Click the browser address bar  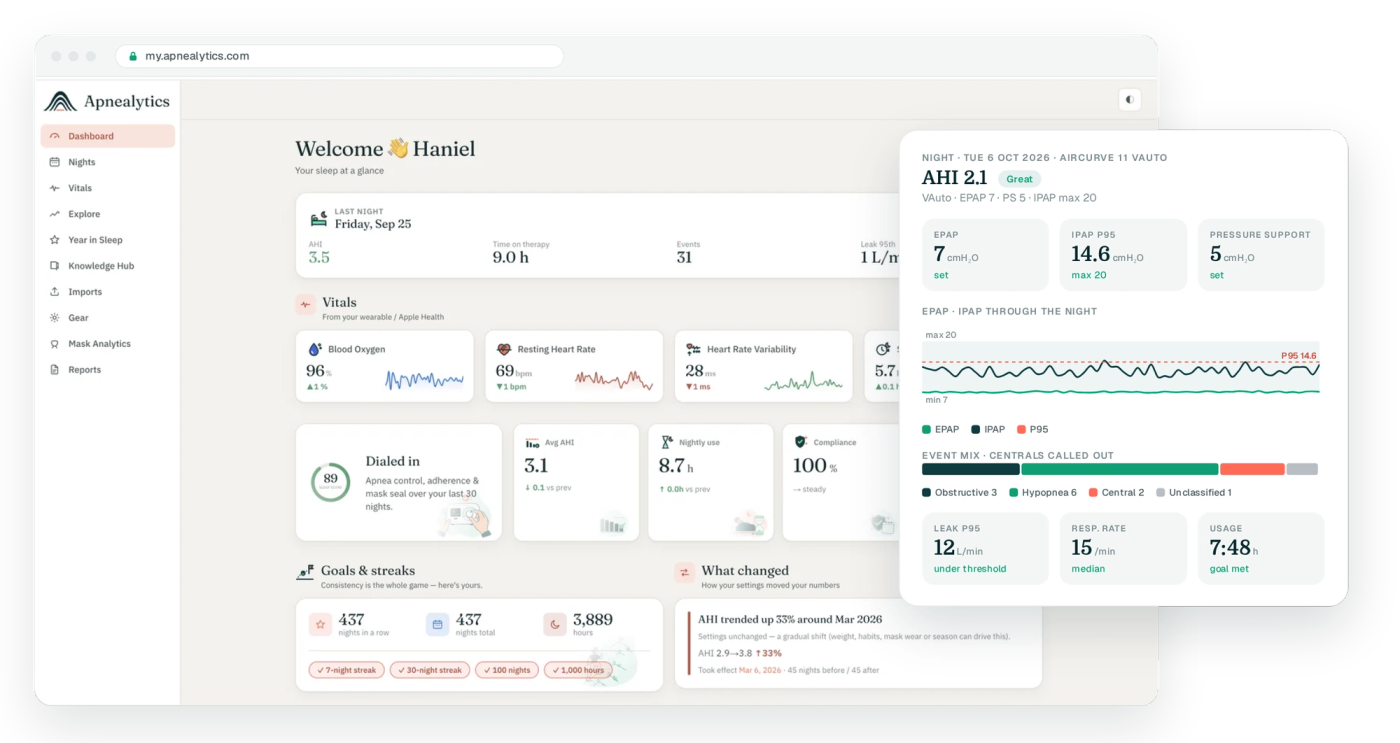[340, 56]
